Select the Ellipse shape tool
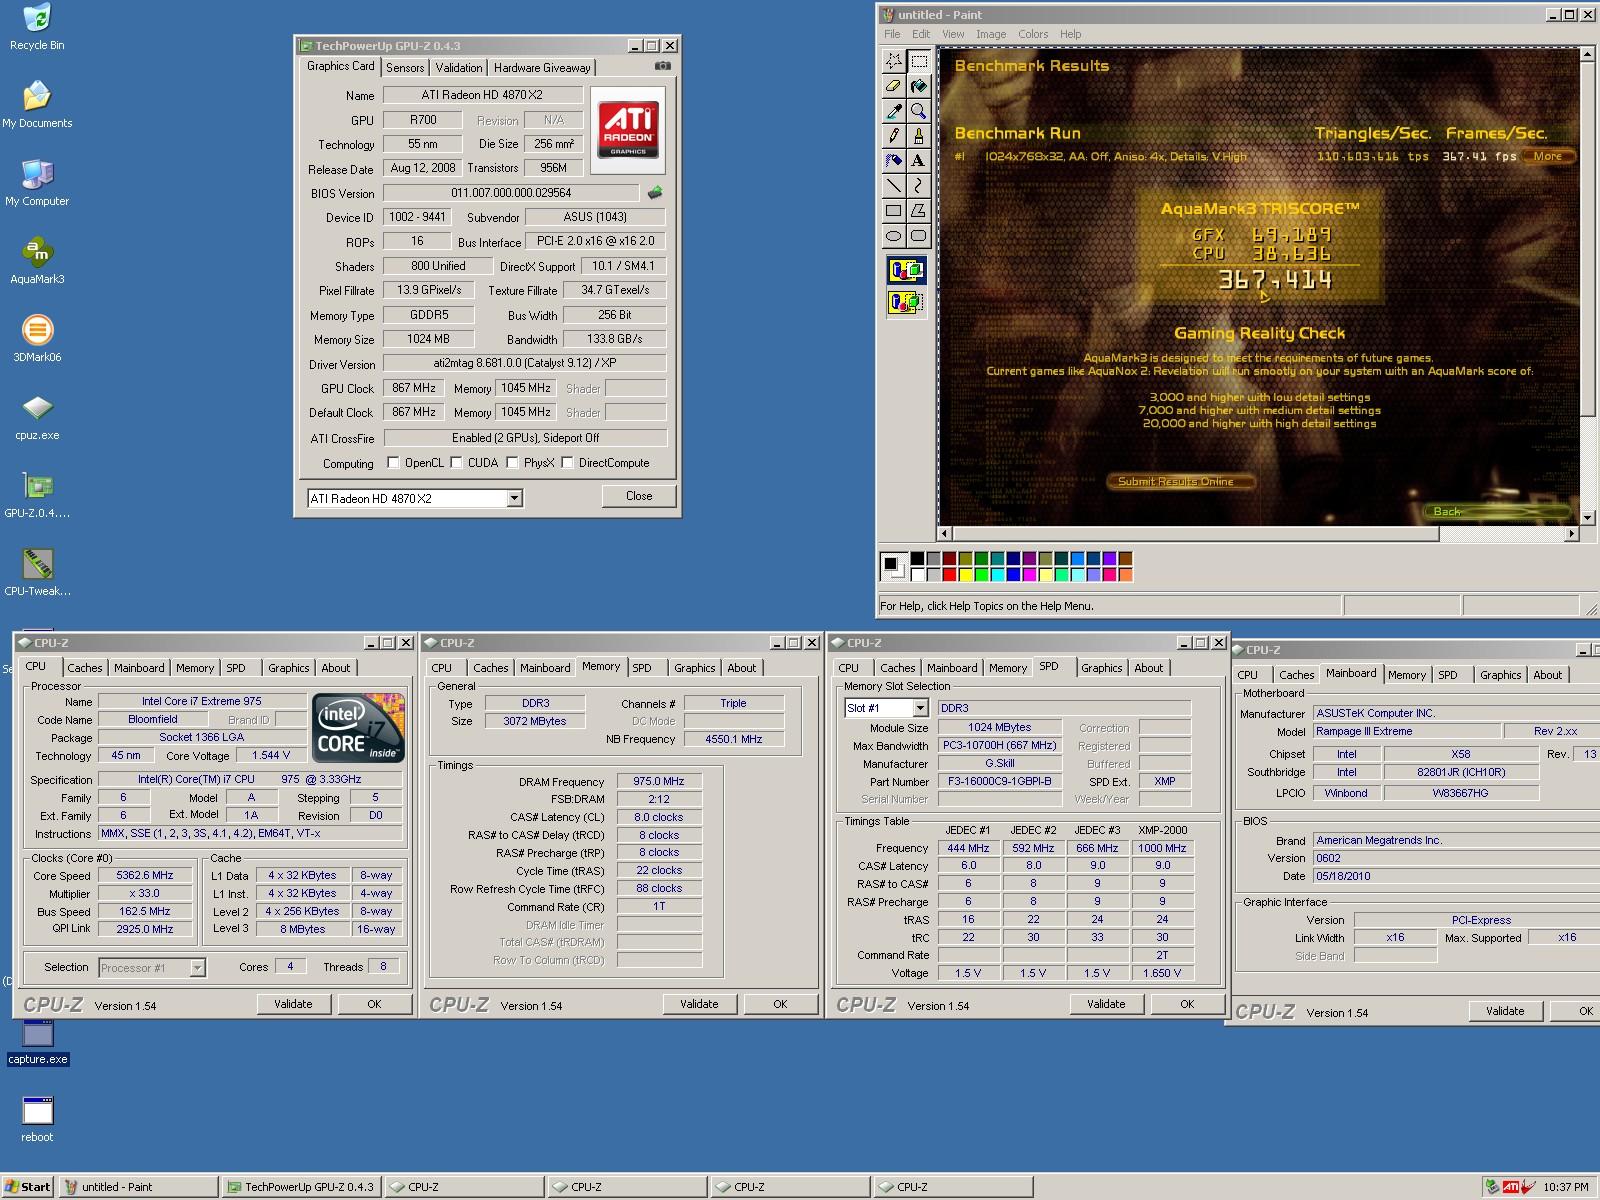Viewport: 1600px width, 1200px height. tap(893, 236)
